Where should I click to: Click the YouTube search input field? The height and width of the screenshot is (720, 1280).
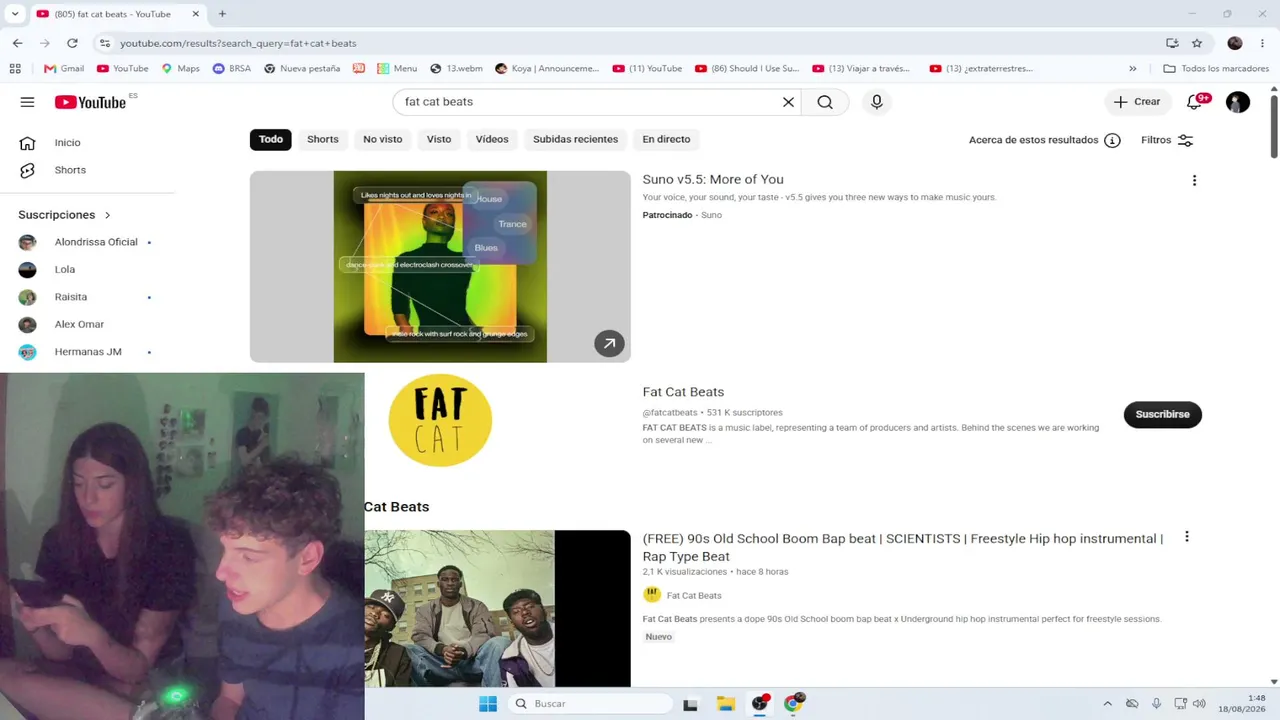tap(590, 102)
